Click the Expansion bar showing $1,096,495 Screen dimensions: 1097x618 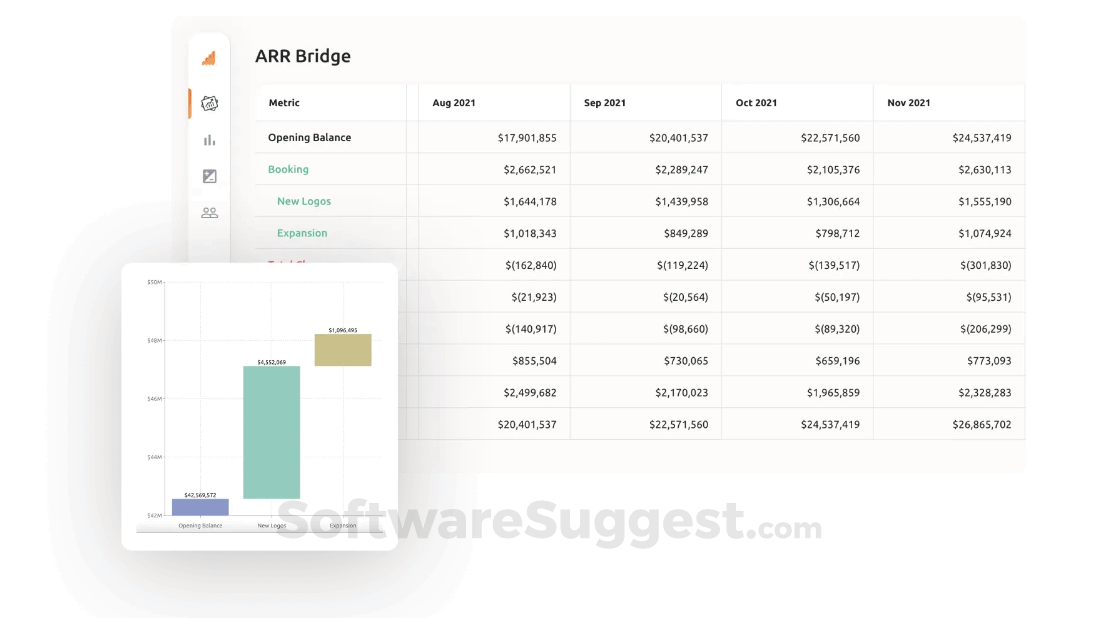(x=342, y=350)
